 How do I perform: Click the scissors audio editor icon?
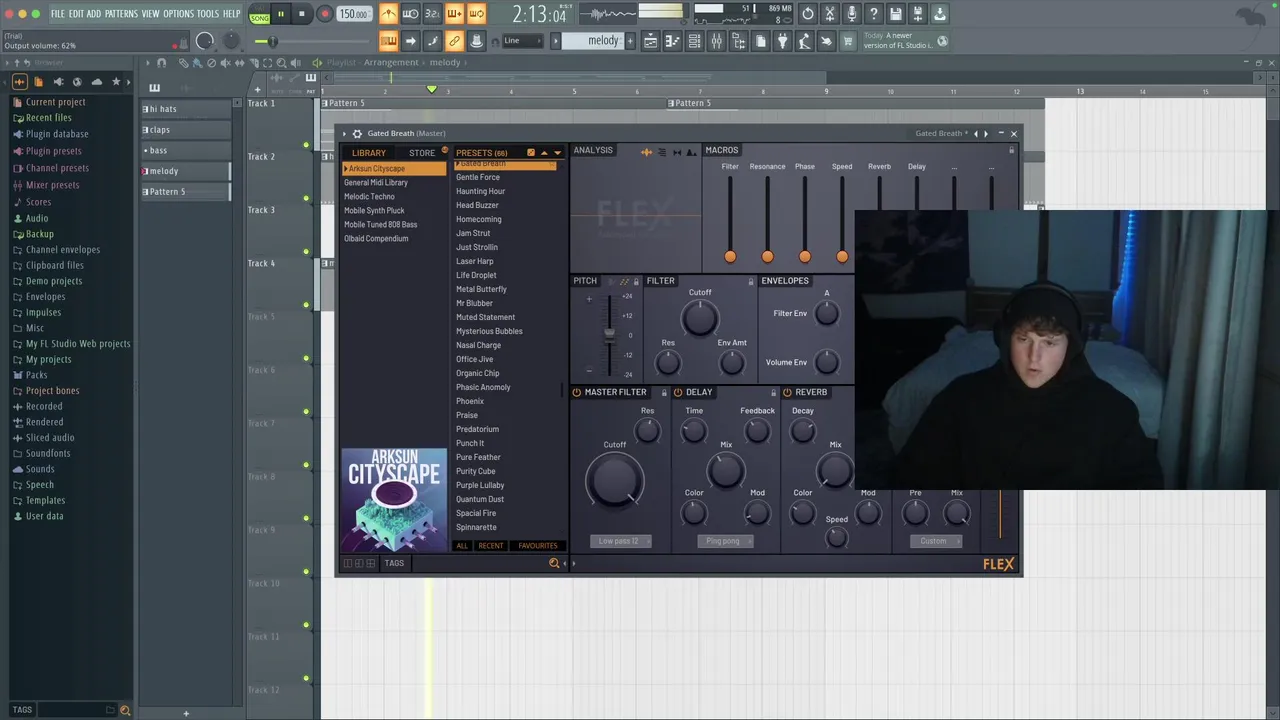pos(830,14)
